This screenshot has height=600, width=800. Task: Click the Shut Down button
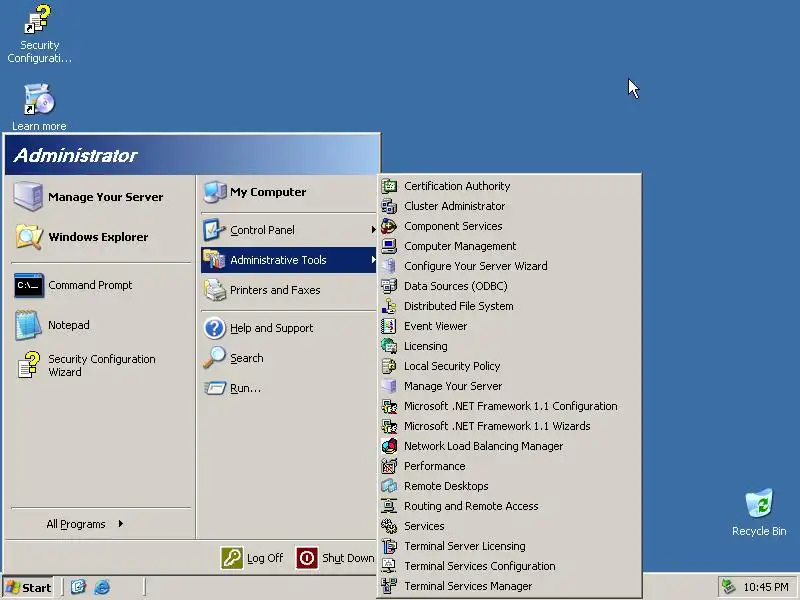(335, 558)
